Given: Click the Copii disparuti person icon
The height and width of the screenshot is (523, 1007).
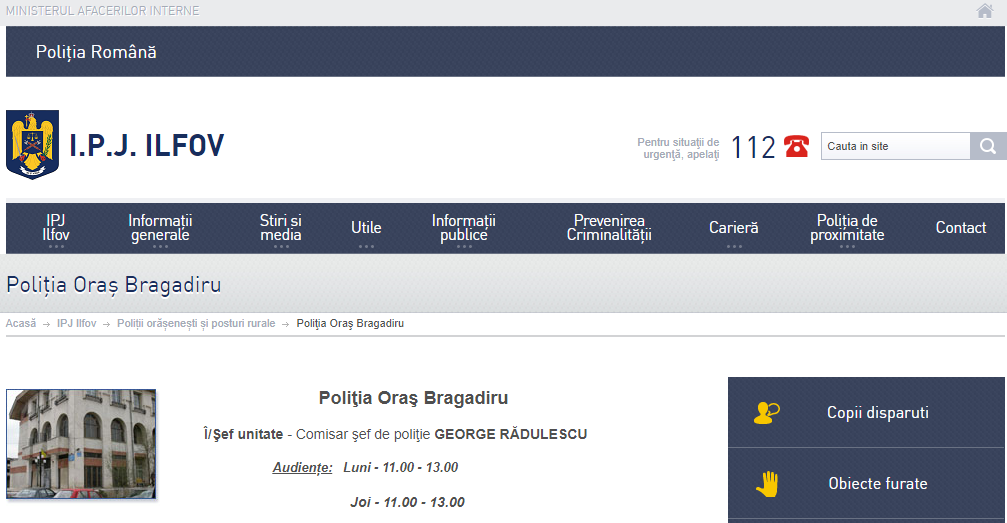Looking at the screenshot, I should coord(766,412).
